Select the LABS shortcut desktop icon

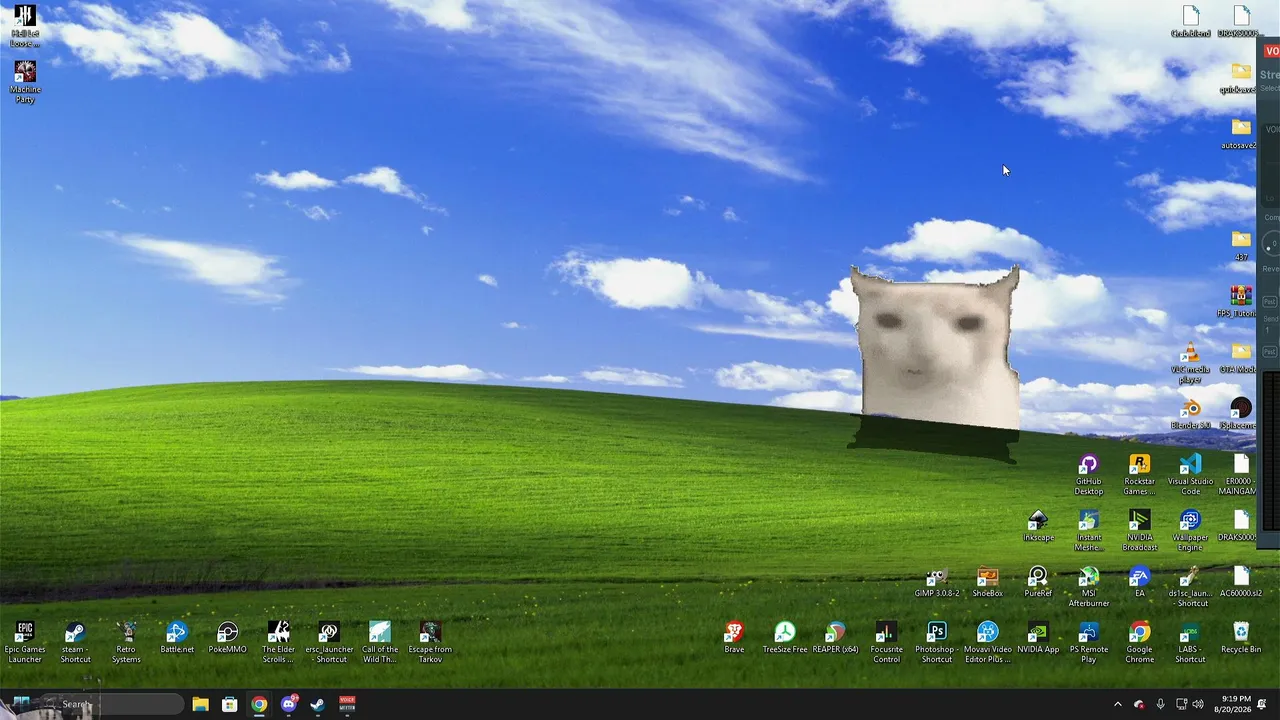1190,641
